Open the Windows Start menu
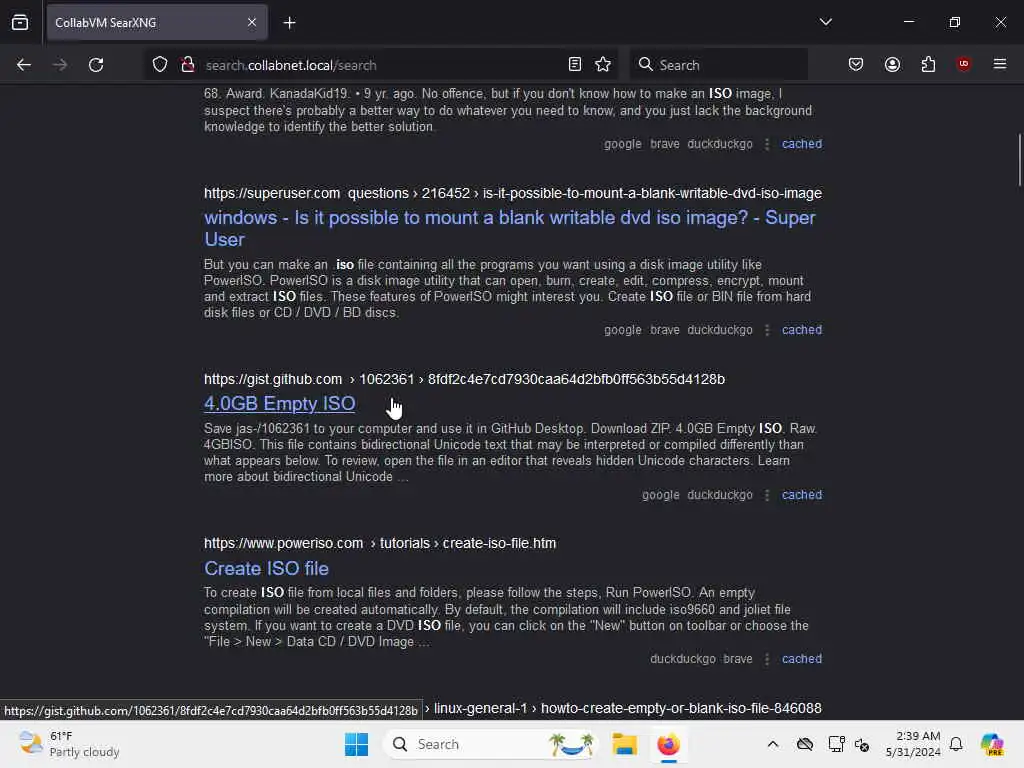The image size is (1024, 768). [357, 744]
